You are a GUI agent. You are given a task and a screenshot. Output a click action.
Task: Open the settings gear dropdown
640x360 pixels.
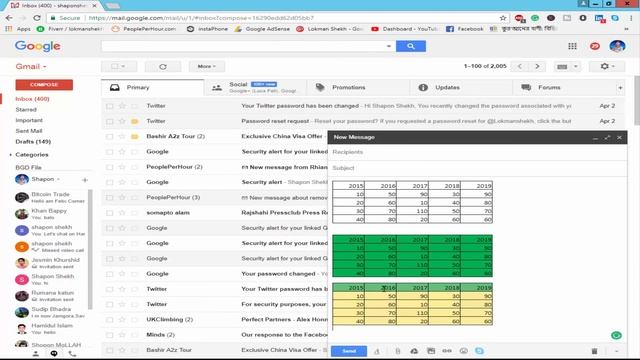point(607,66)
